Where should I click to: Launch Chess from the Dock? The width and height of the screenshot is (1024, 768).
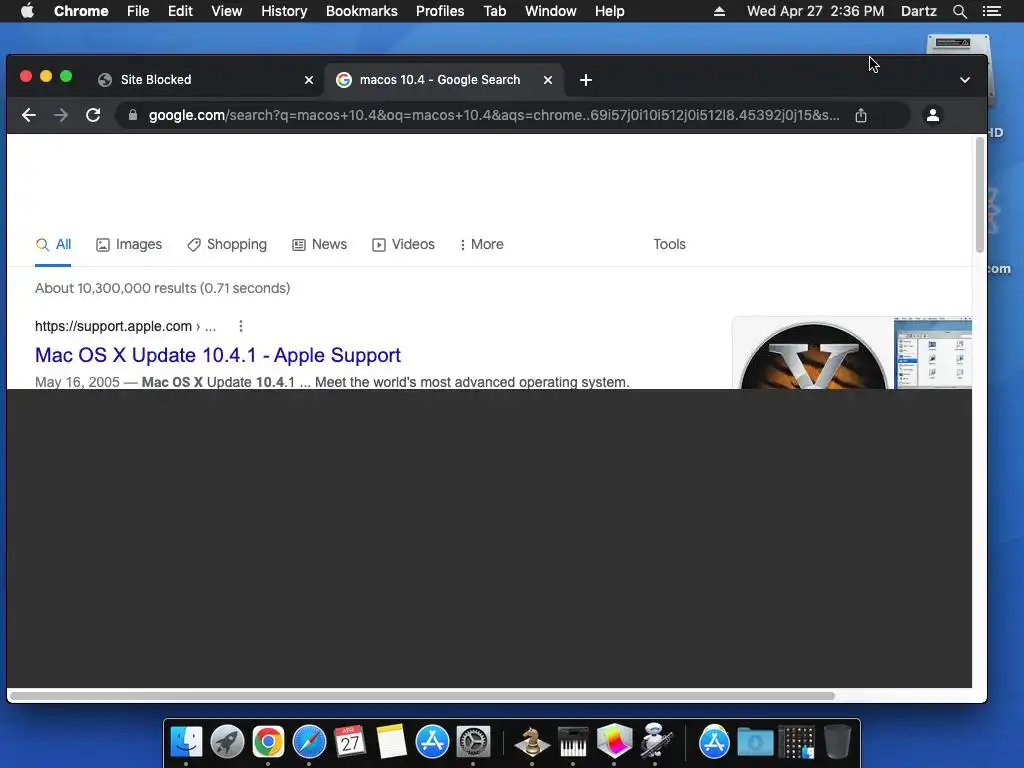[532, 741]
